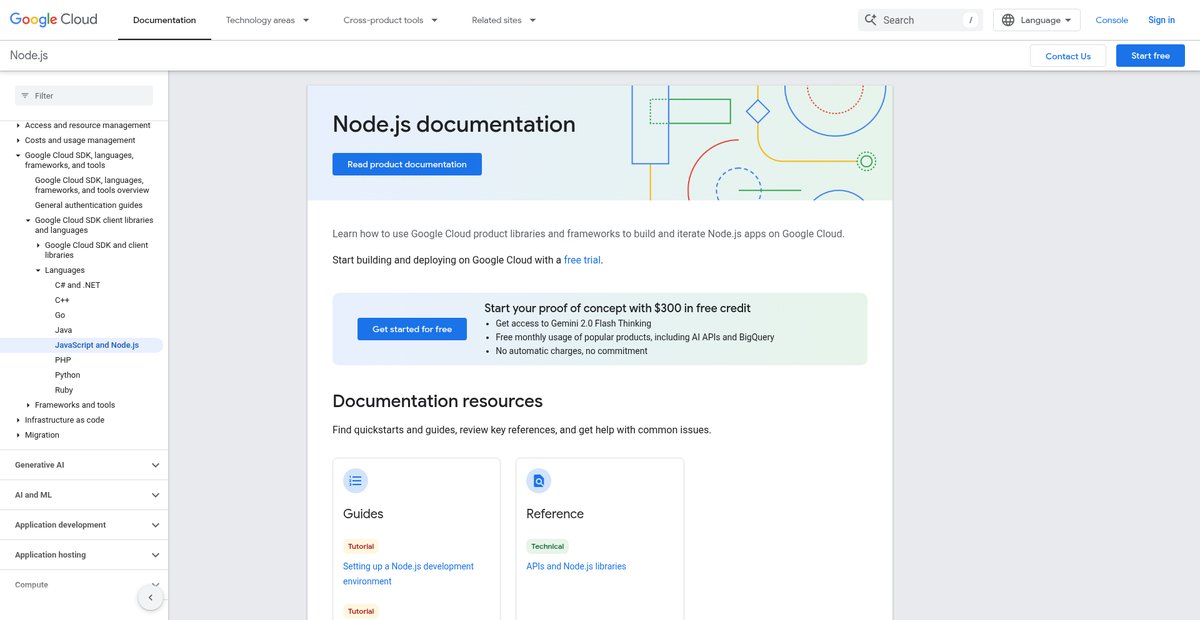The height and width of the screenshot is (620, 1200).
Task: Select Python in the Languages list
Action: tap(67, 375)
